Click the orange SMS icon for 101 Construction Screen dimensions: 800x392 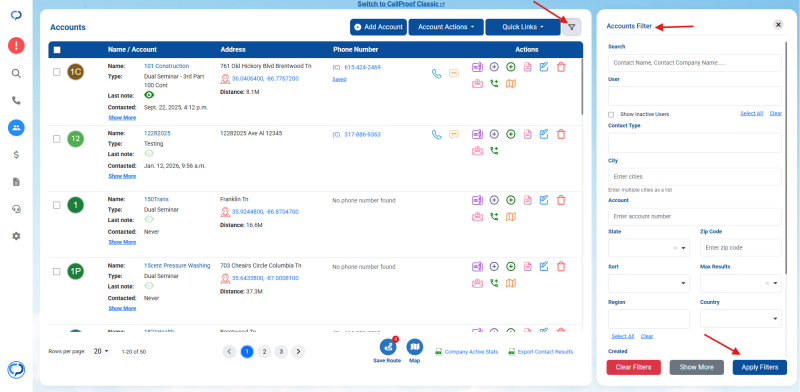pos(454,74)
